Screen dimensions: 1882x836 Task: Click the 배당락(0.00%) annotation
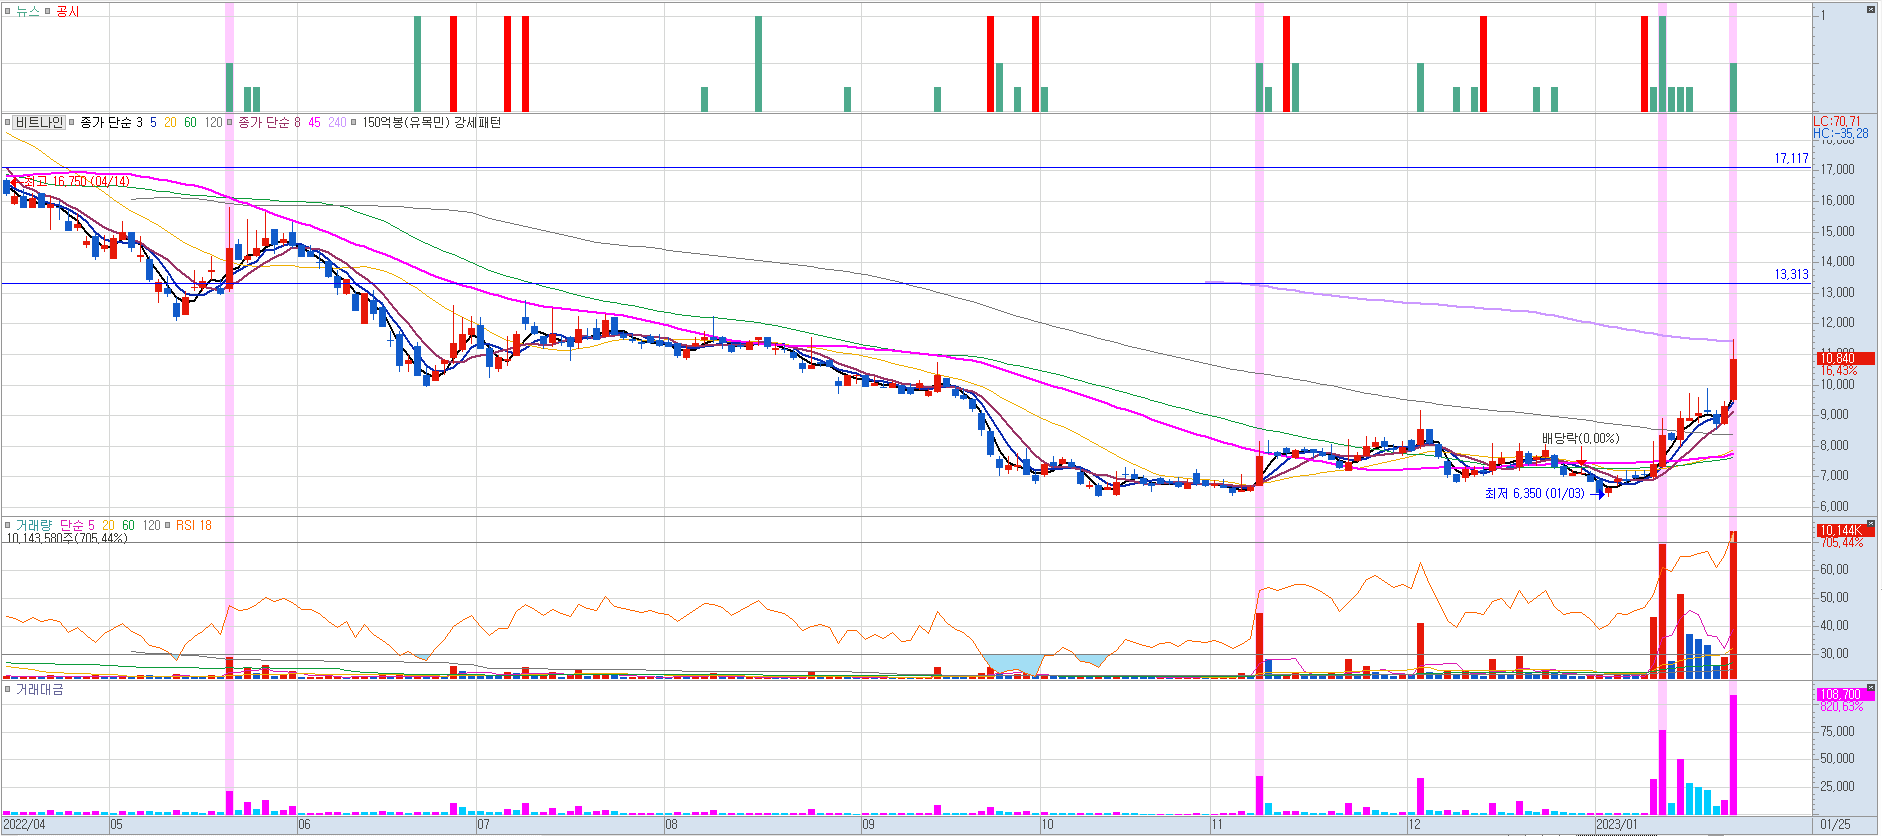[1580, 438]
